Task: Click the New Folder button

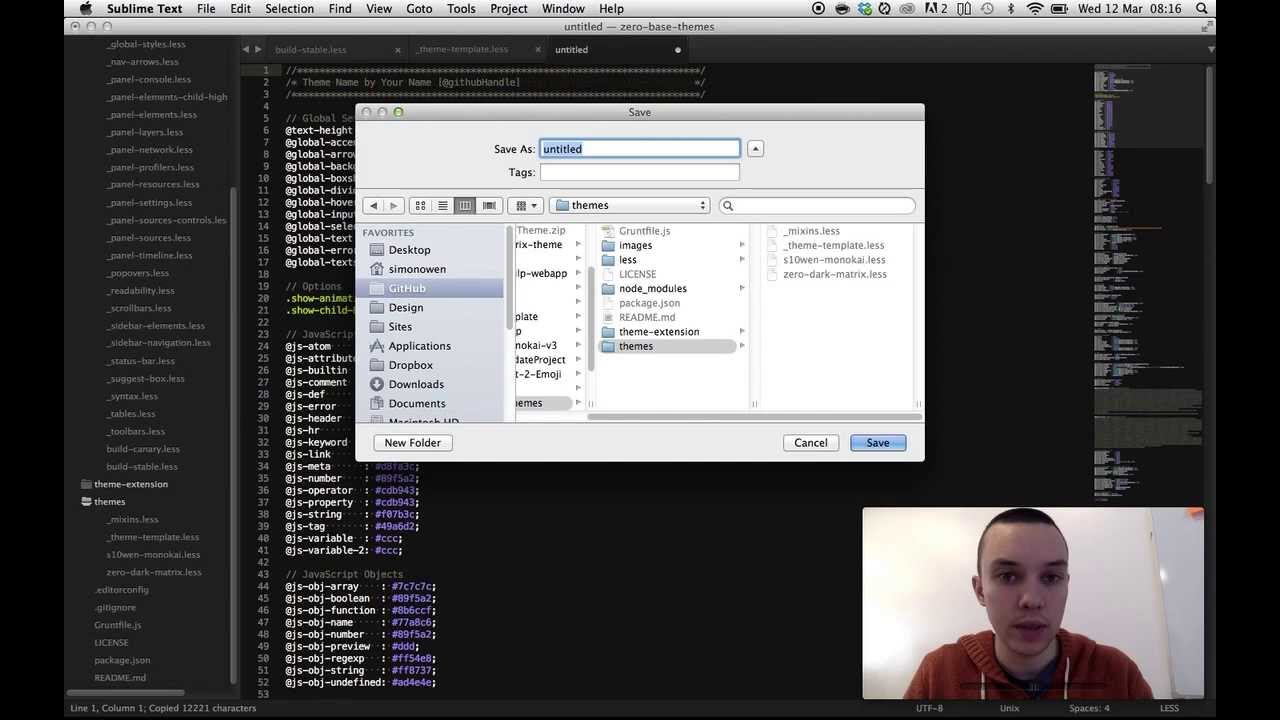Action: [413, 443]
